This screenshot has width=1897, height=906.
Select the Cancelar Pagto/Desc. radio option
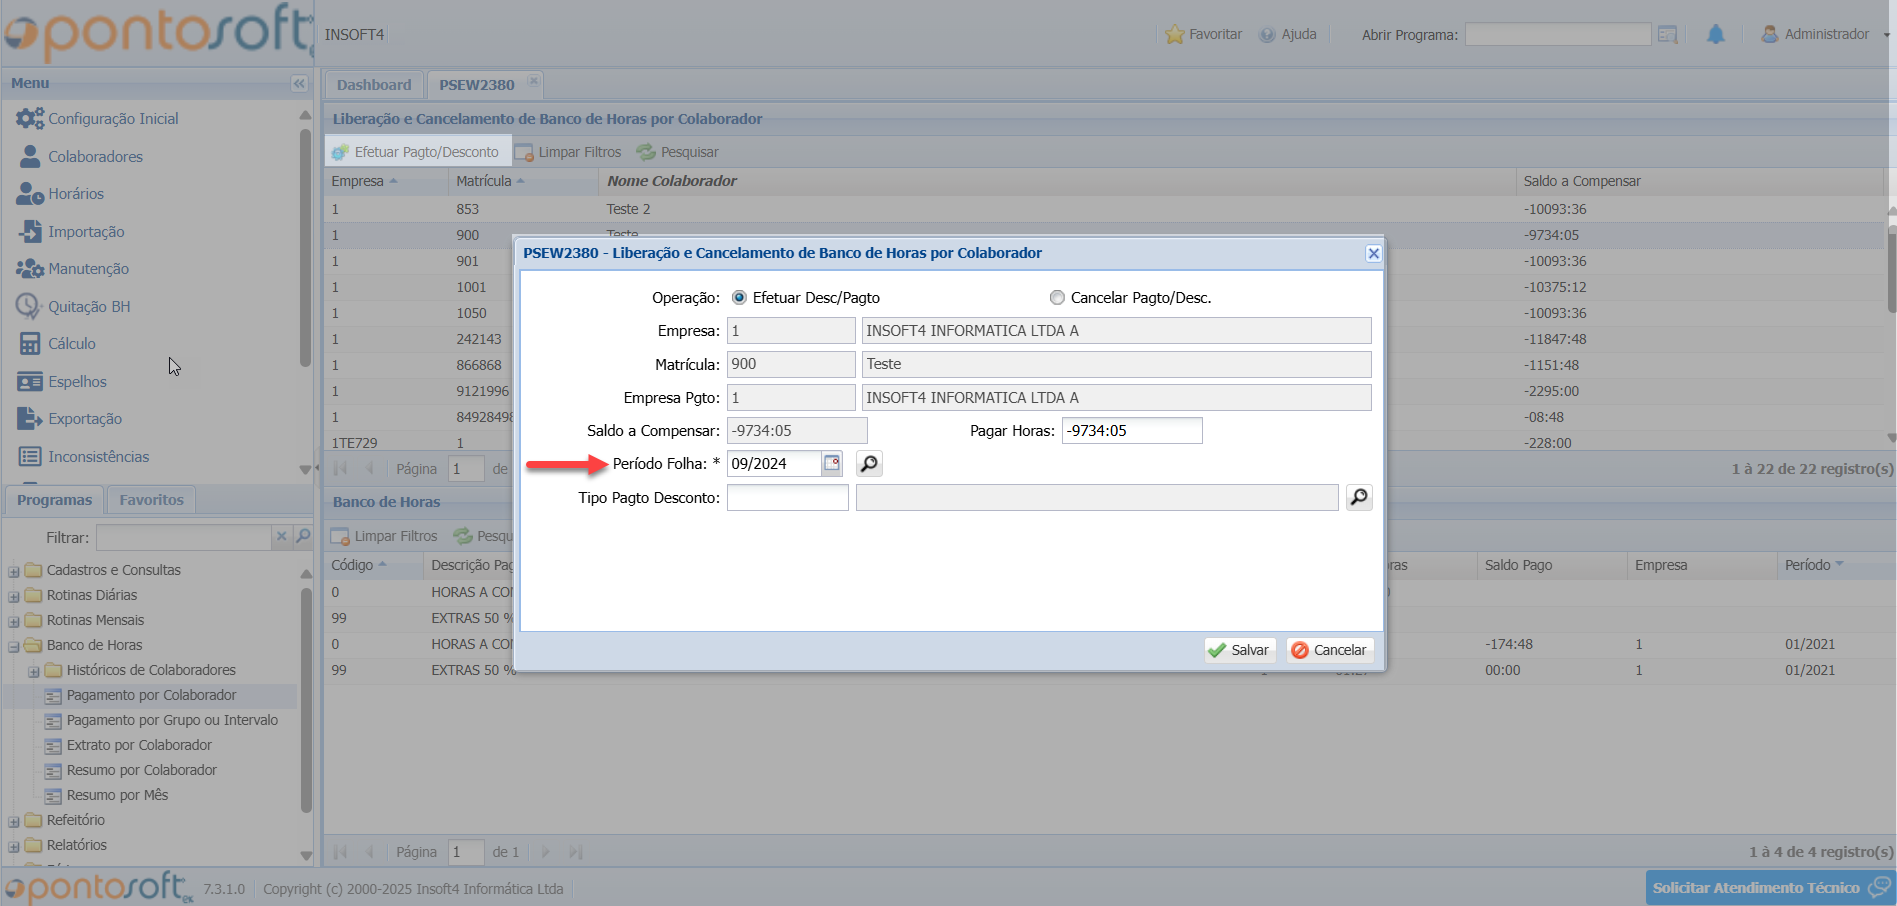coord(1057,298)
